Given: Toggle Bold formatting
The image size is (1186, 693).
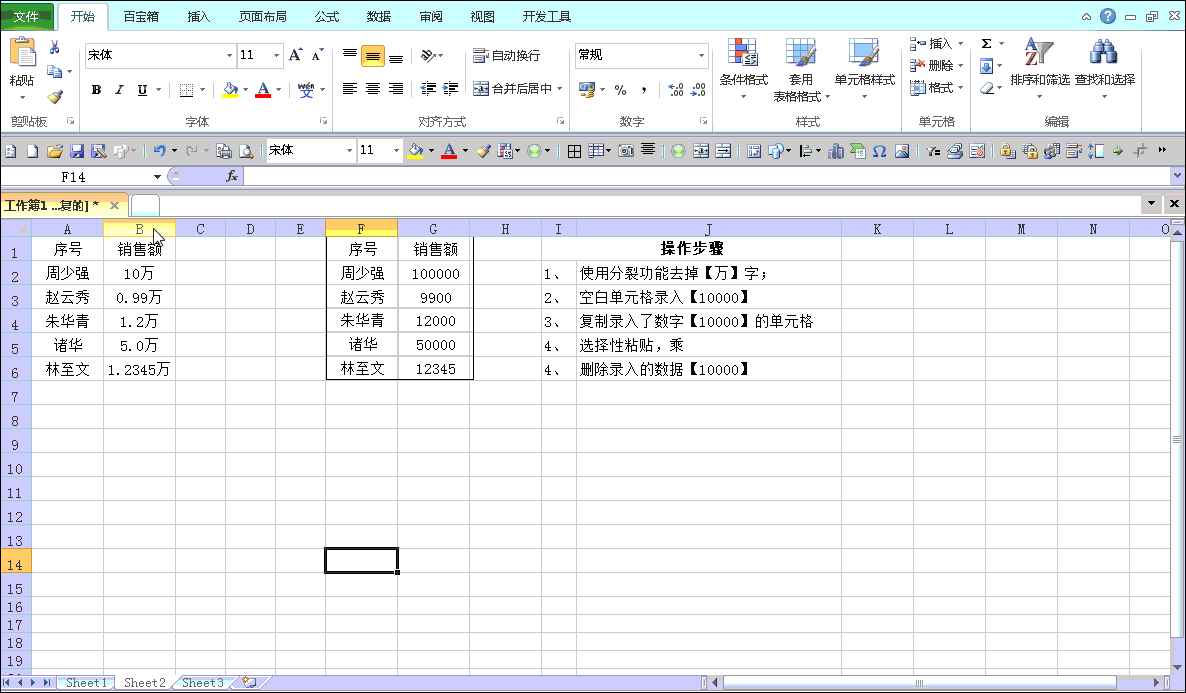Looking at the screenshot, I should [x=96, y=90].
